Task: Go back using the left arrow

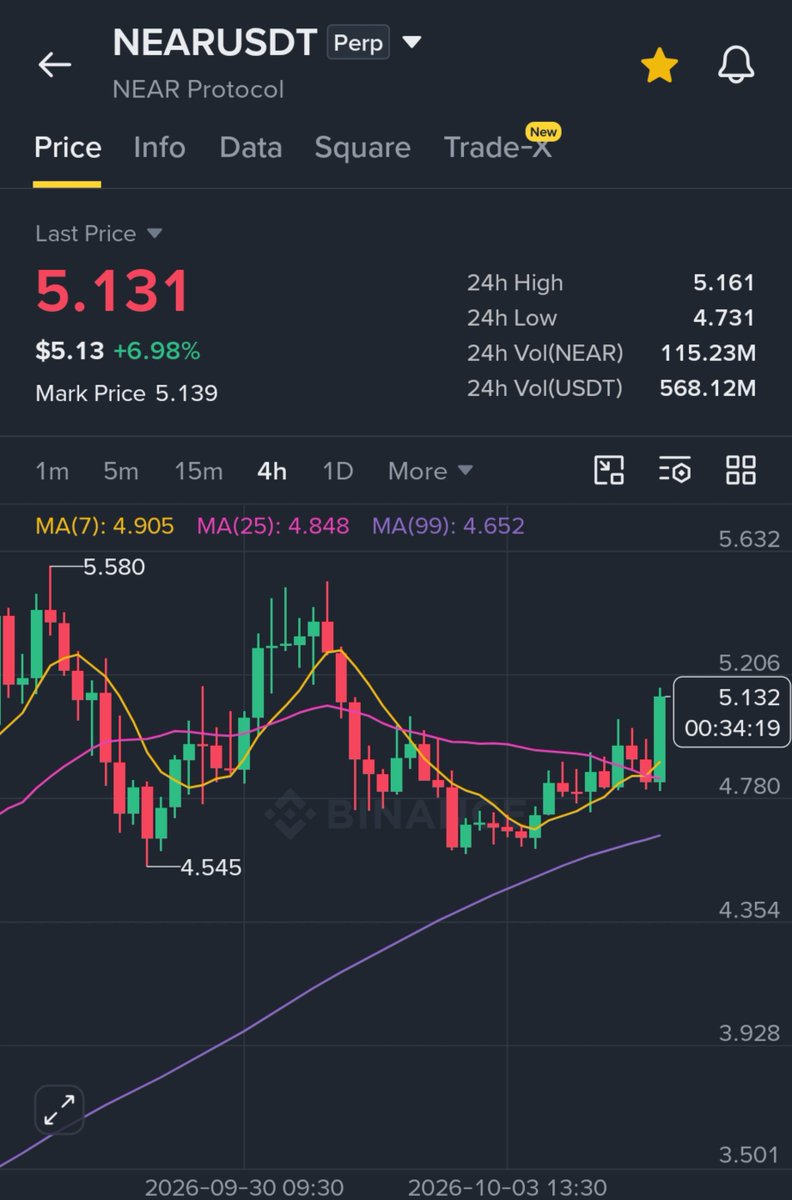Action: click(x=55, y=65)
